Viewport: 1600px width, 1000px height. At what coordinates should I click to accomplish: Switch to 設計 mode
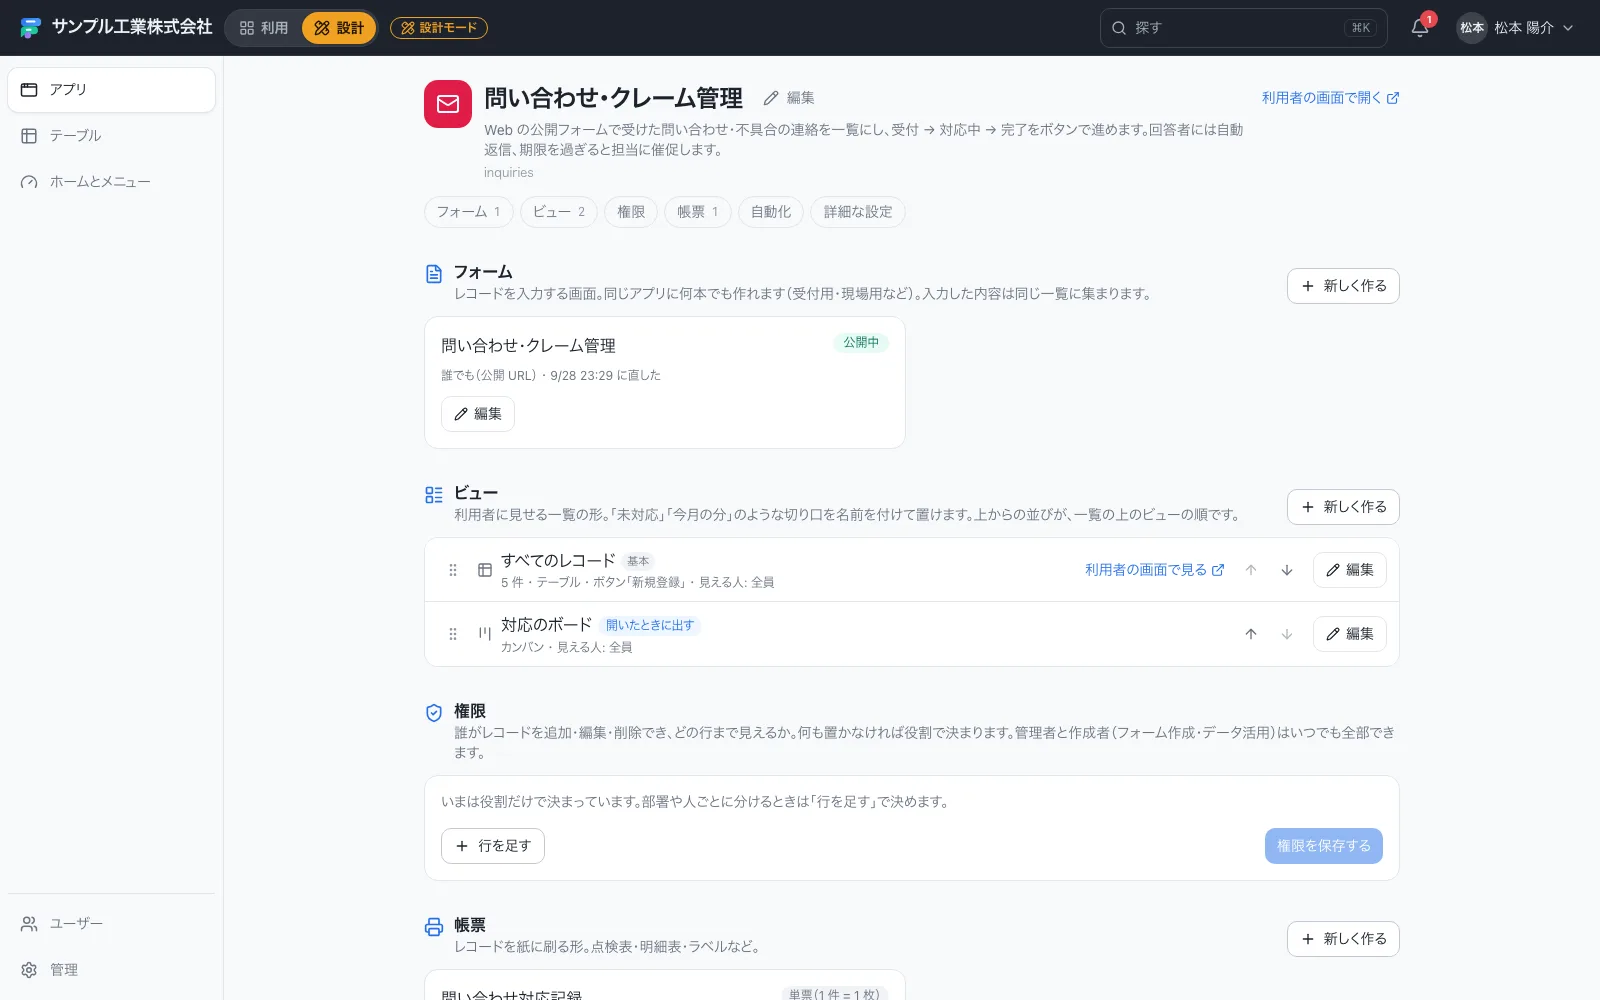[339, 28]
